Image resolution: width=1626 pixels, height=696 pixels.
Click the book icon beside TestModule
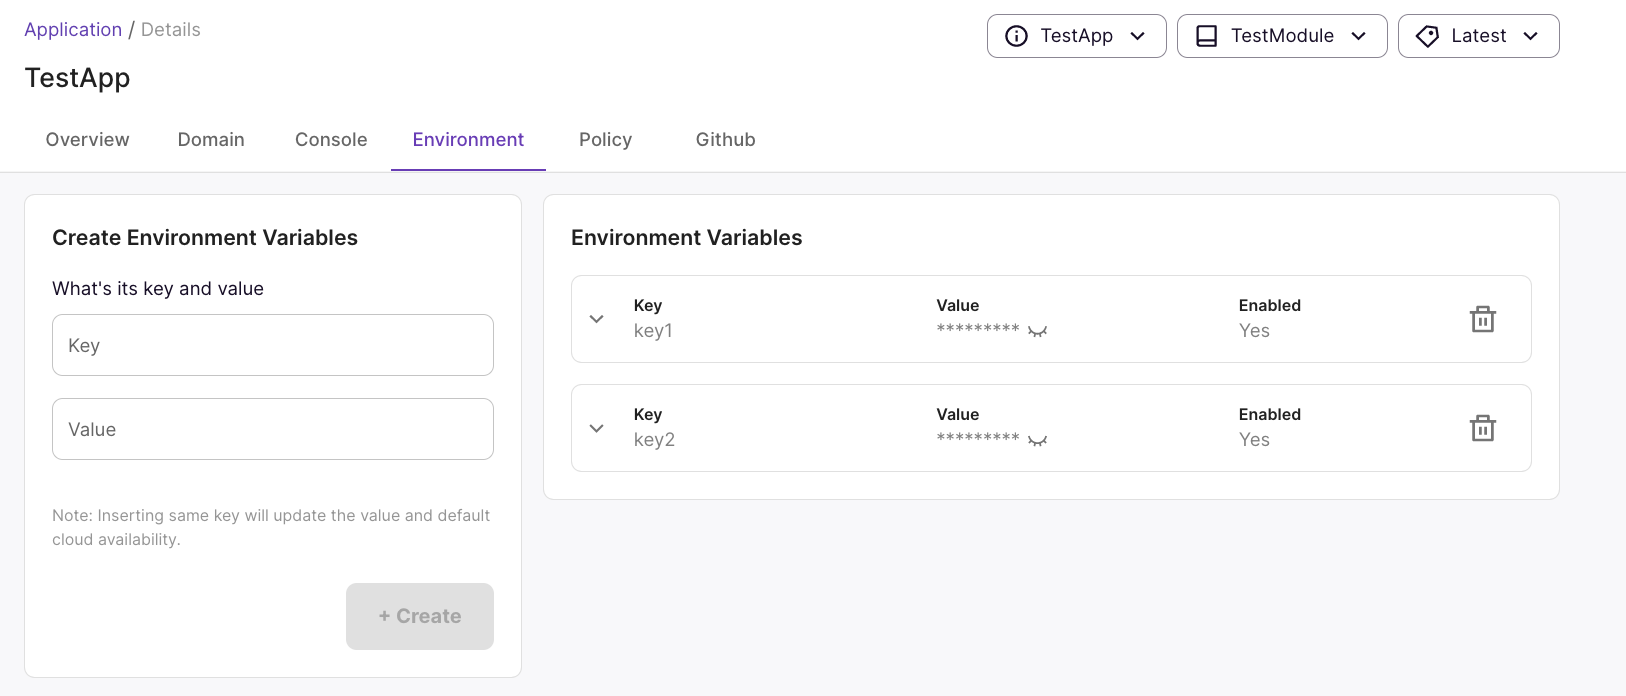(1207, 36)
